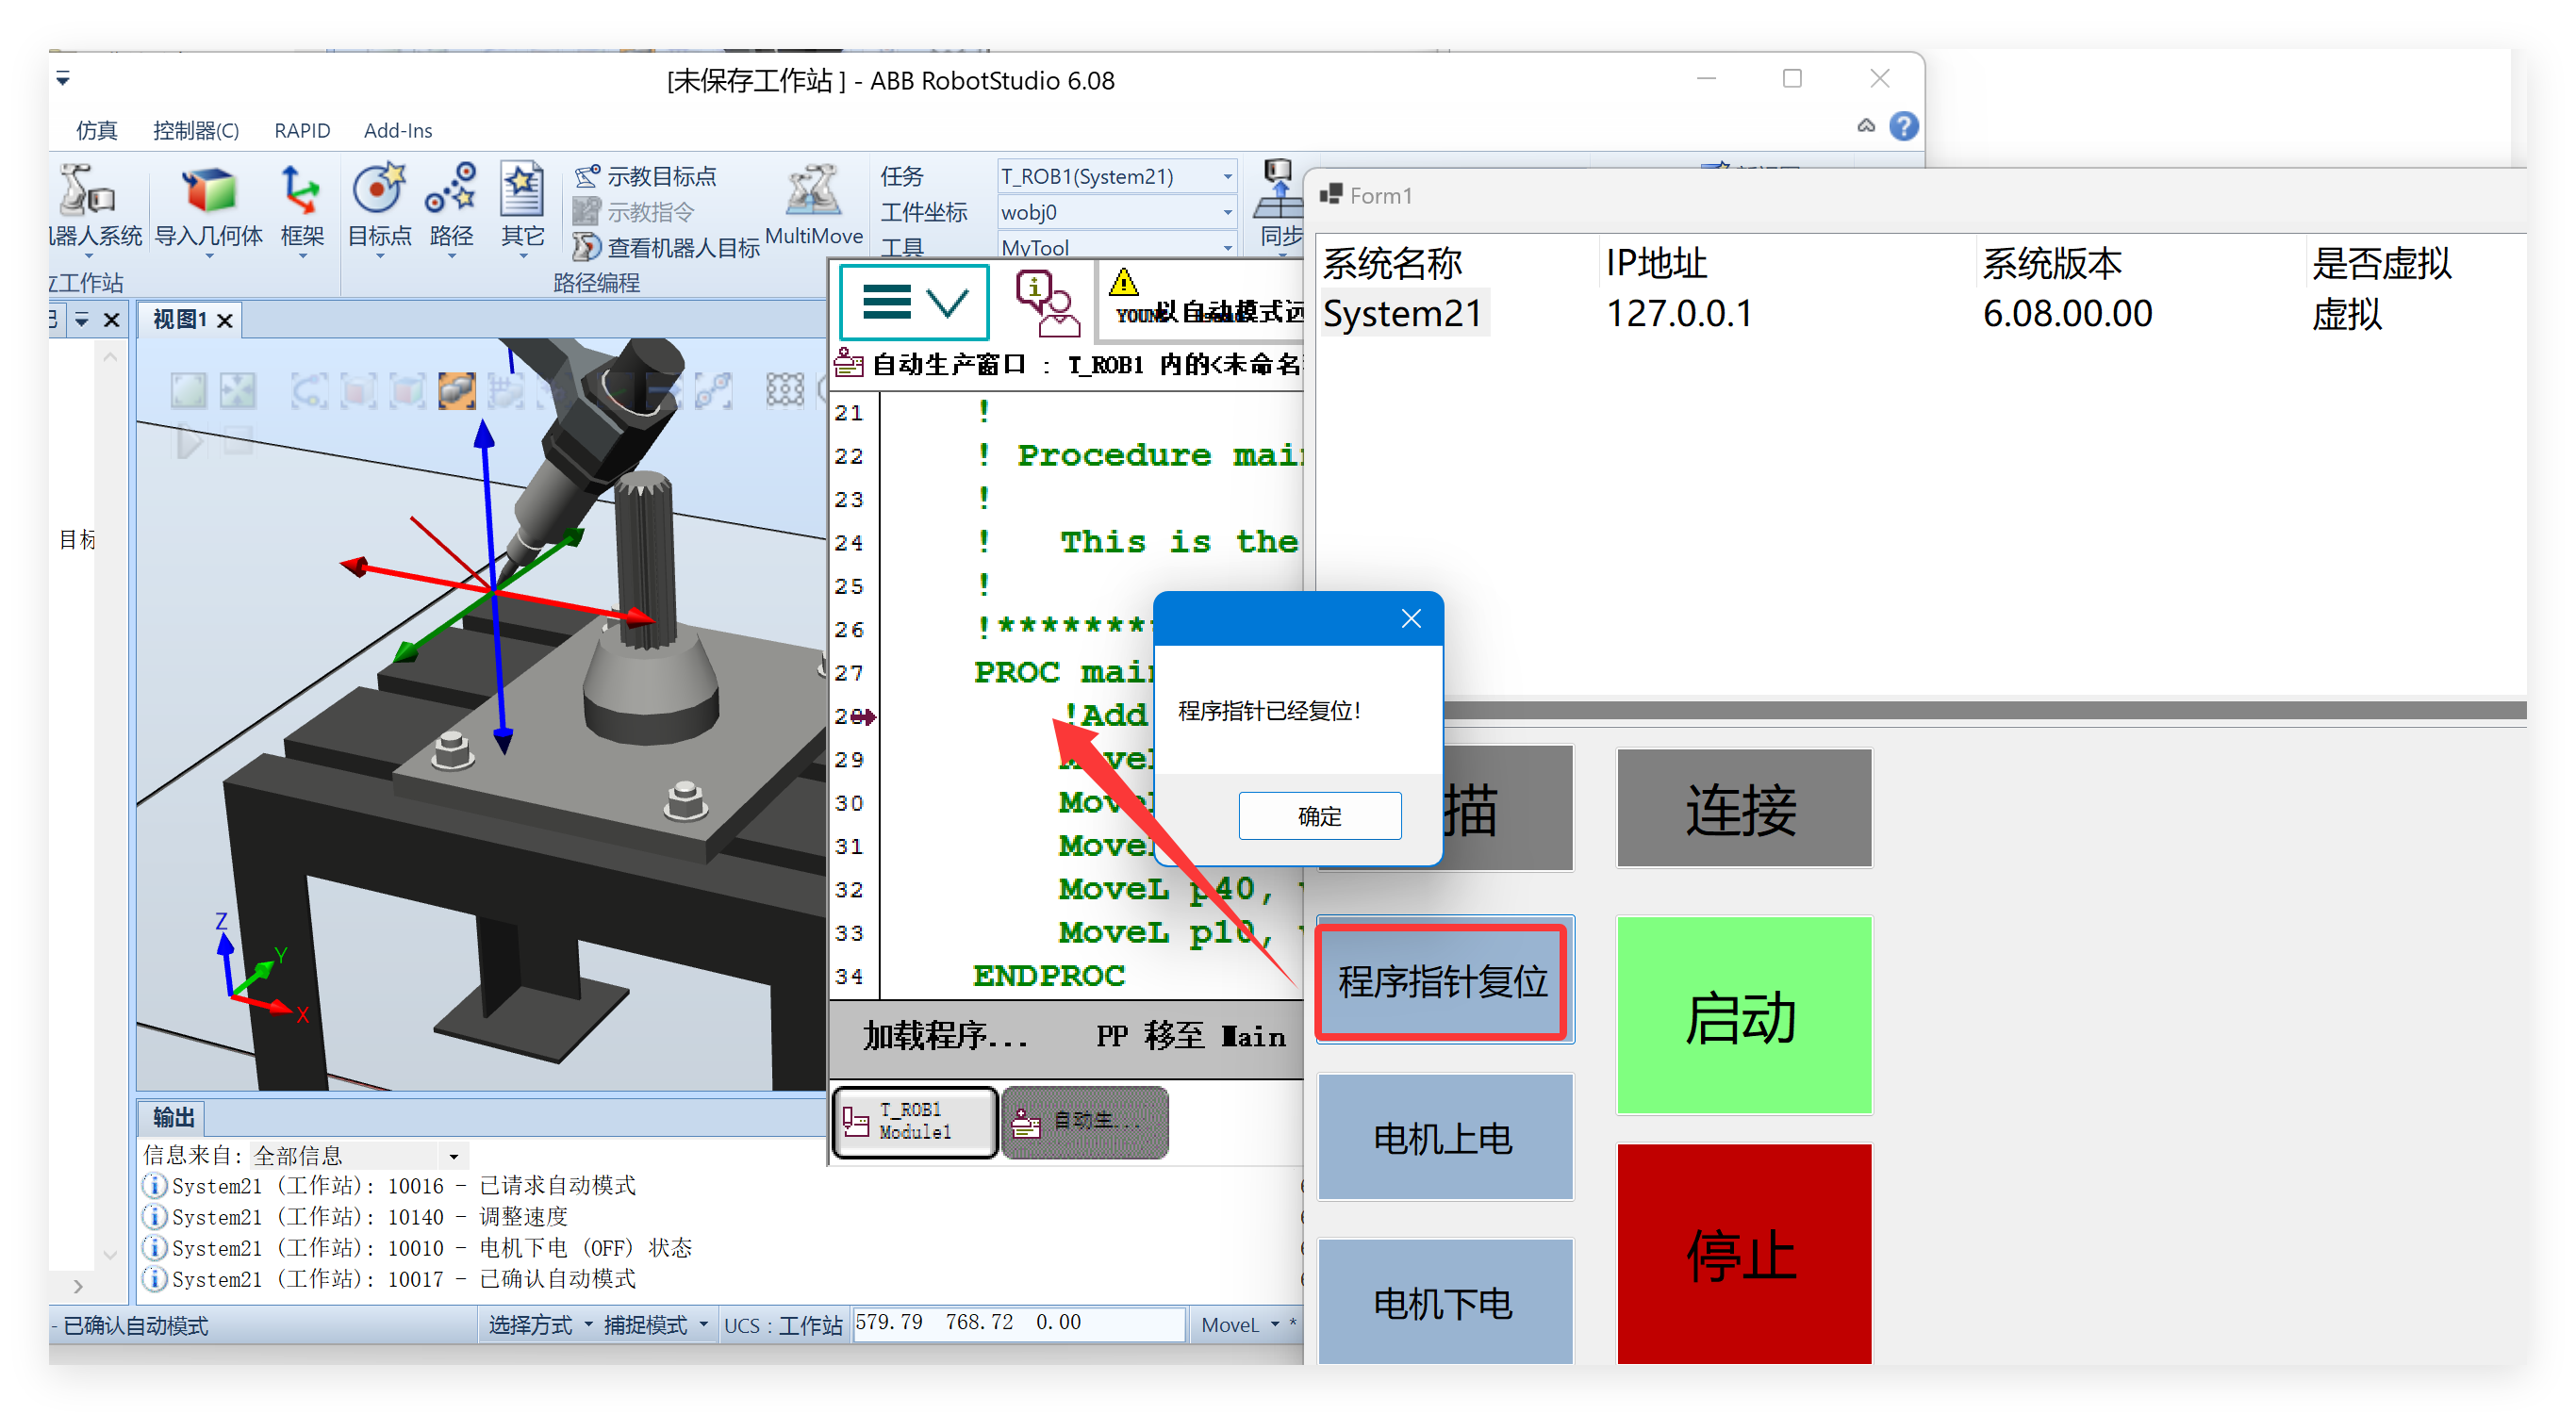The width and height of the screenshot is (2576, 1414).
Task: Click 确定 in the message dialog
Action: pos(1319,816)
